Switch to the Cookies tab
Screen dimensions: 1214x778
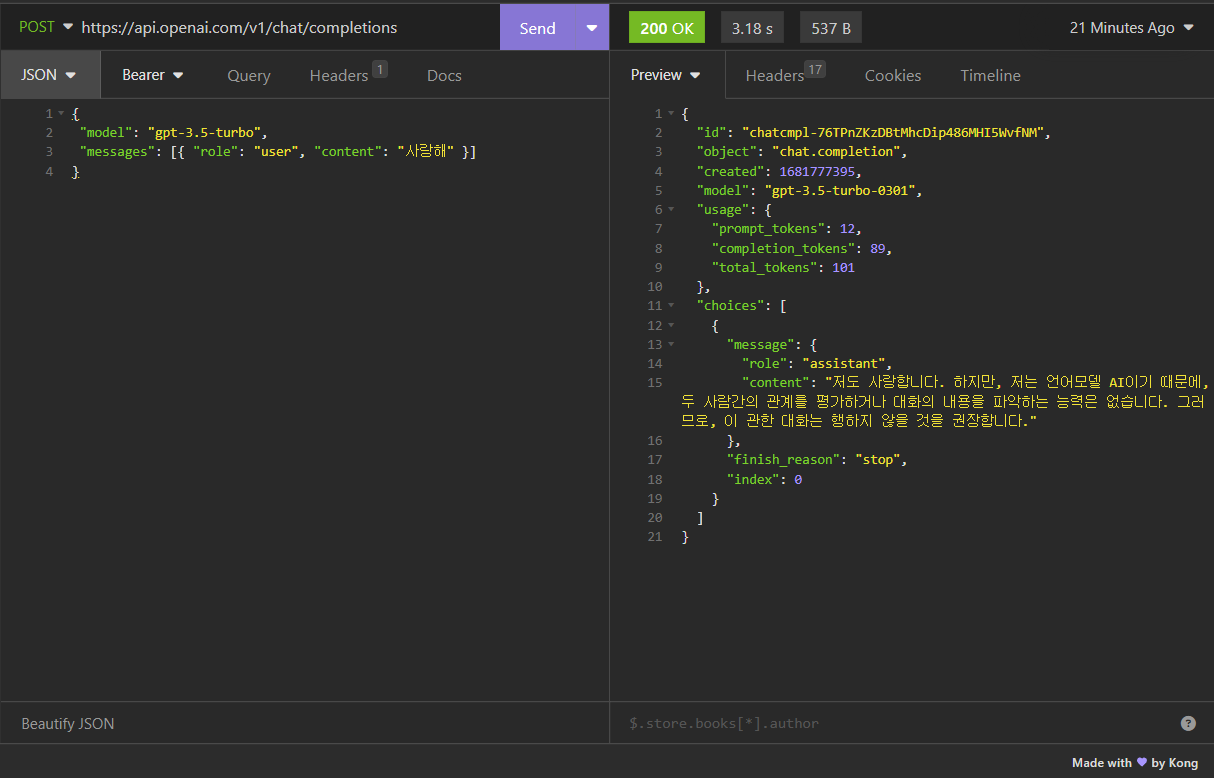click(x=892, y=74)
